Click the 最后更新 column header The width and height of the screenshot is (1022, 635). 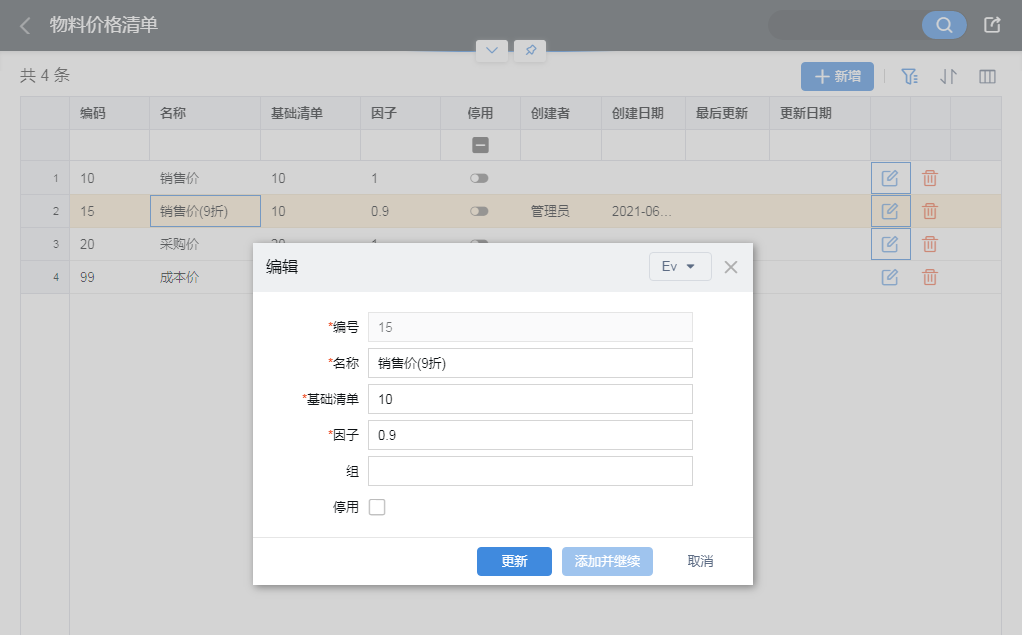[727, 113]
